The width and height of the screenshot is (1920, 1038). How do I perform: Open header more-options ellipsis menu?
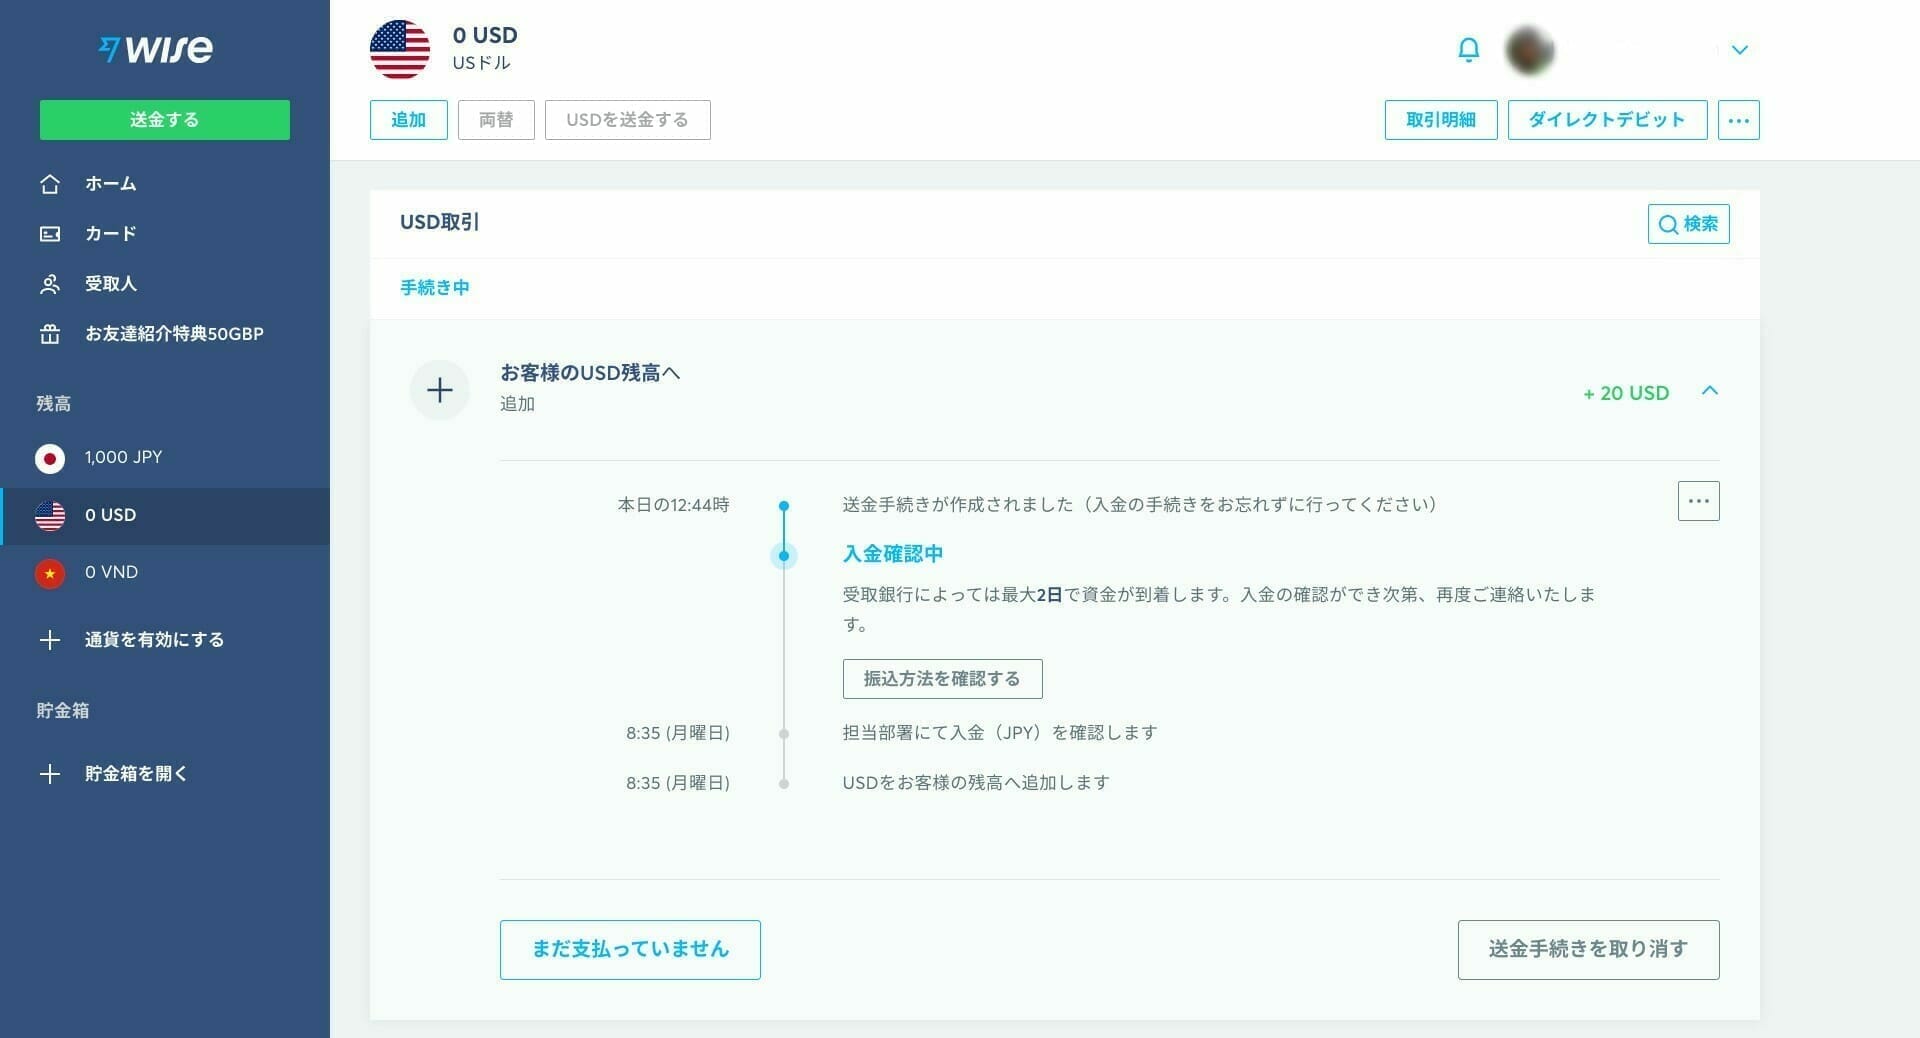click(x=1739, y=120)
